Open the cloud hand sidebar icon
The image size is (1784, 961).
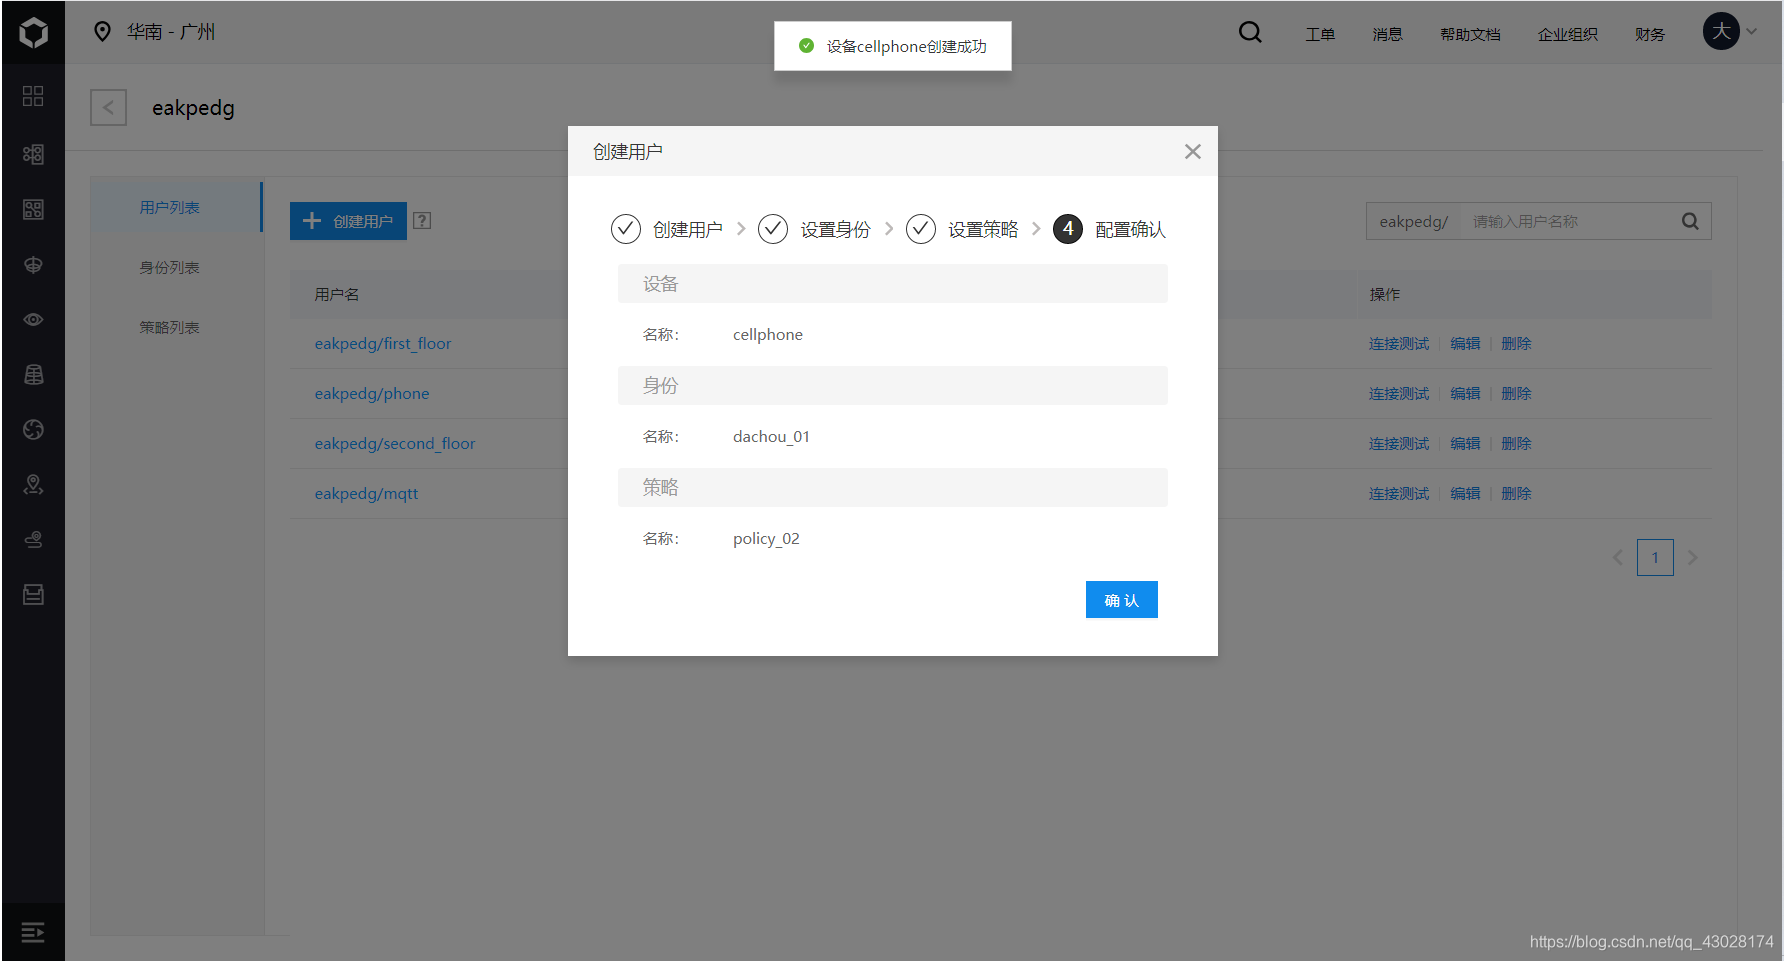click(33, 539)
